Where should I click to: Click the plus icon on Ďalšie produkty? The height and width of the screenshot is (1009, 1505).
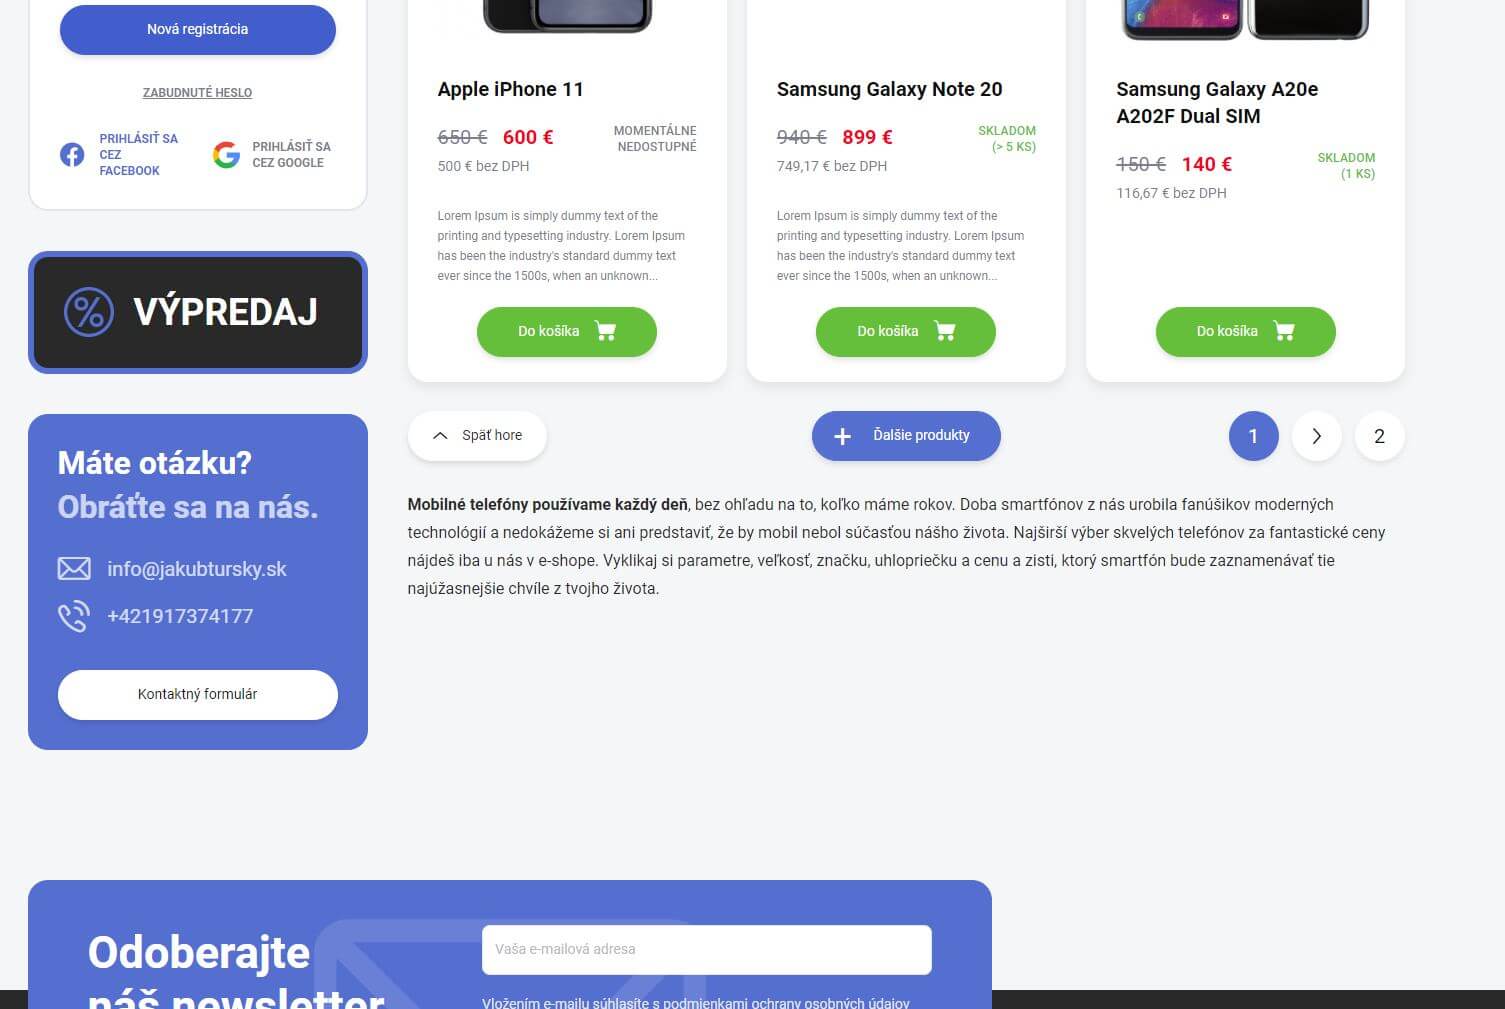click(842, 436)
